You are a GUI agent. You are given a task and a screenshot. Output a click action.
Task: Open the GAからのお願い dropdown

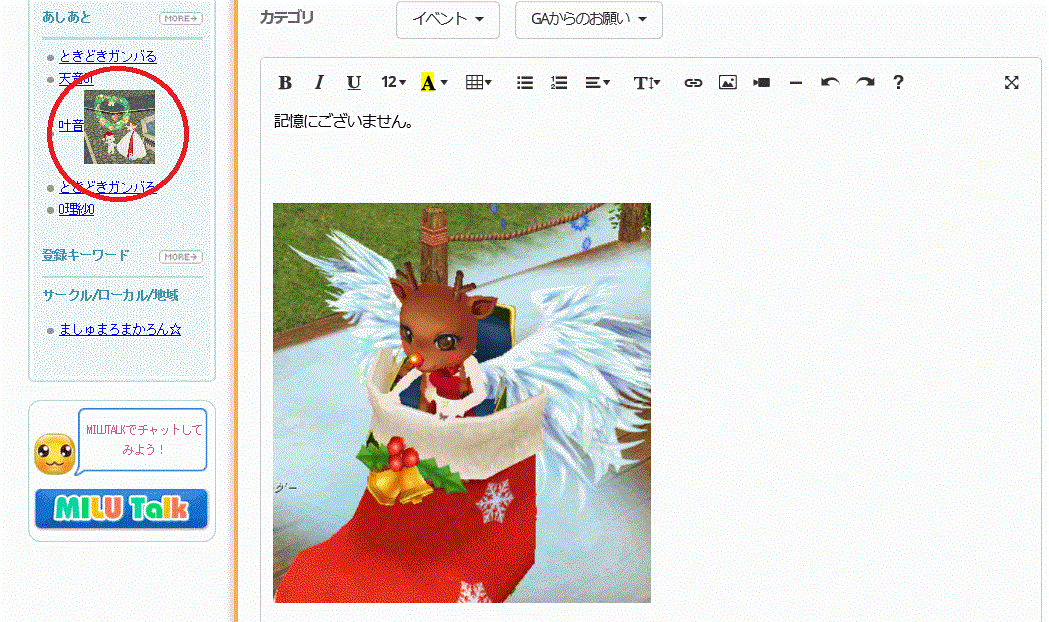click(x=588, y=19)
